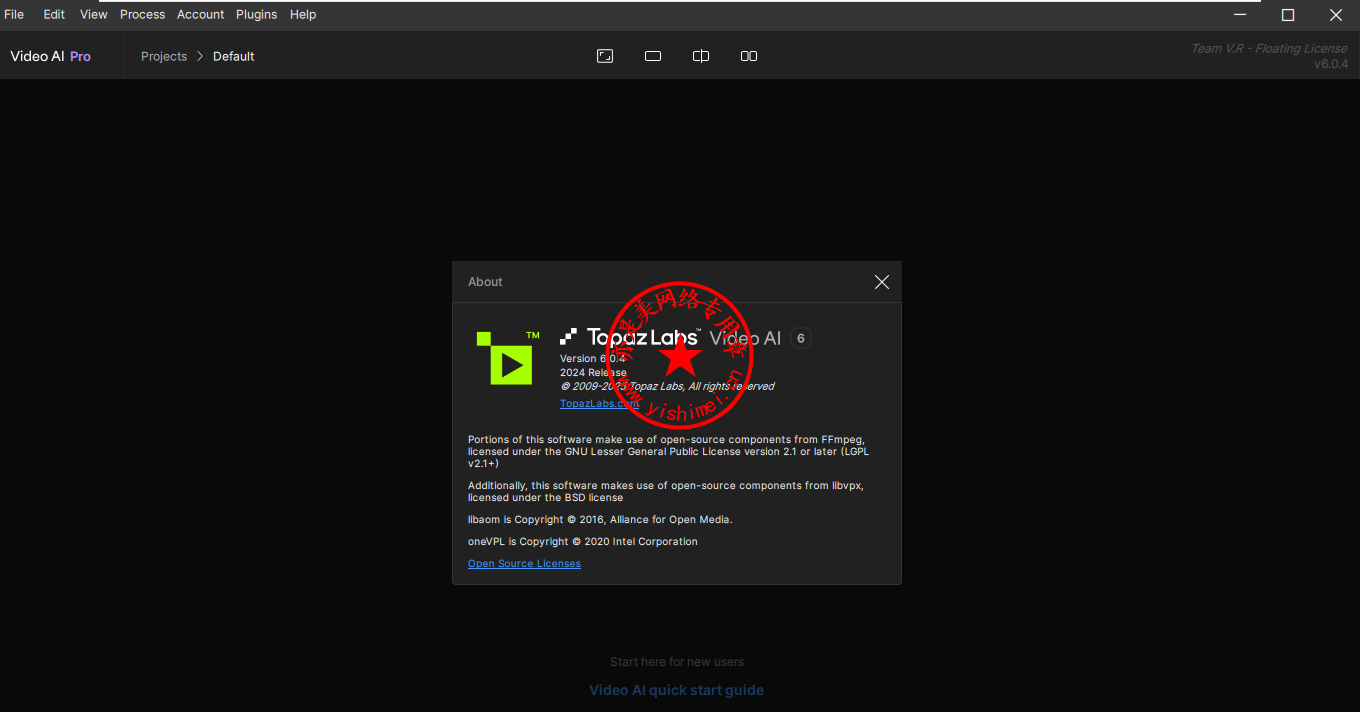
Task: Switch to single view layout icon
Action: (653, 56)
